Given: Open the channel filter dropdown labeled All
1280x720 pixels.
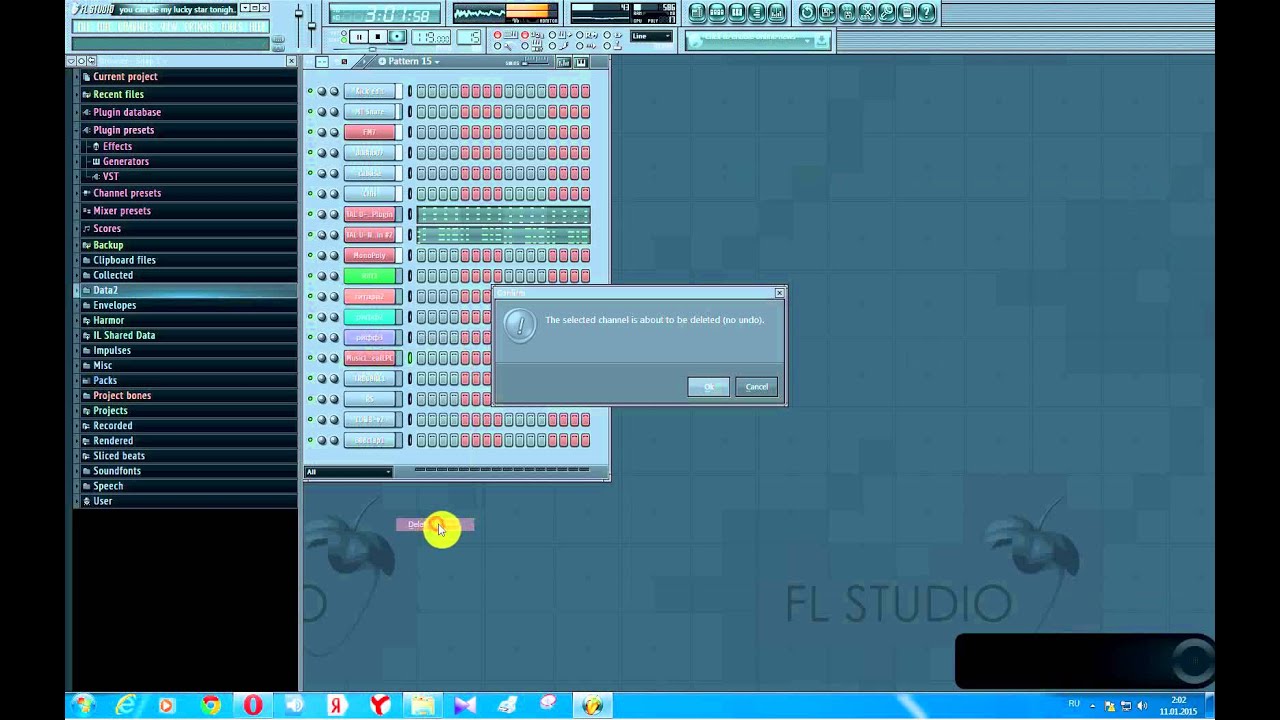Looking at the screenshot, I should (x=348, y=472).
